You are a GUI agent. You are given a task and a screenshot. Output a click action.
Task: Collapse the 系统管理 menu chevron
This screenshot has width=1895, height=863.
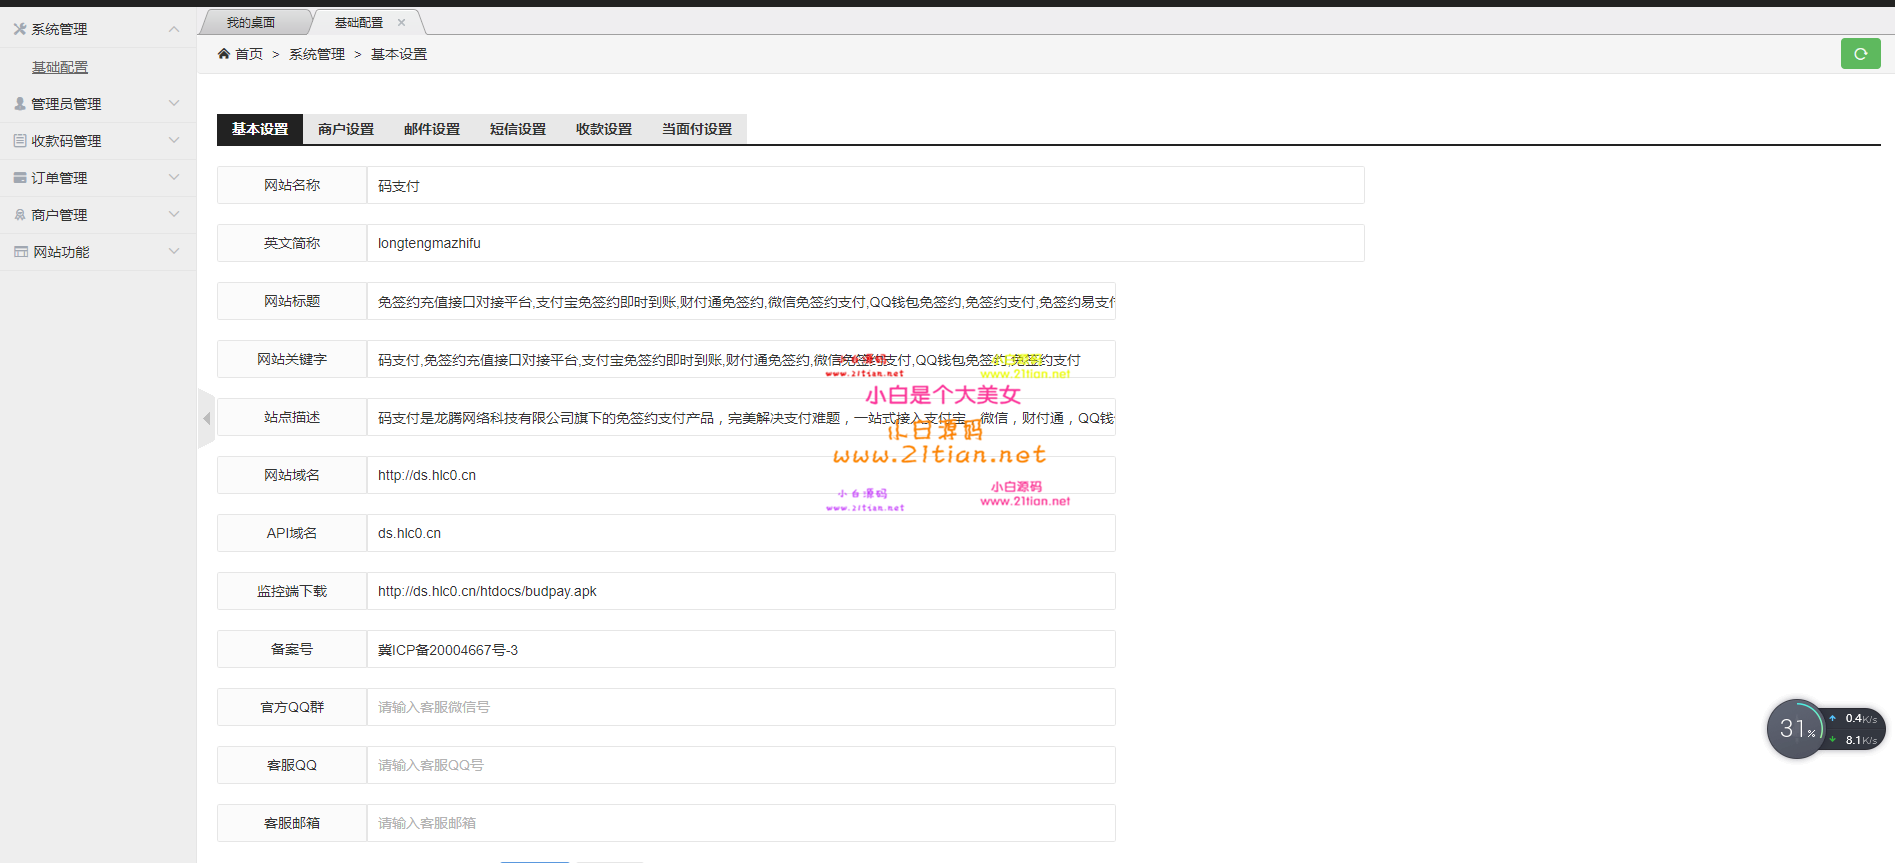pyautogui.click(x=174, y=29)
